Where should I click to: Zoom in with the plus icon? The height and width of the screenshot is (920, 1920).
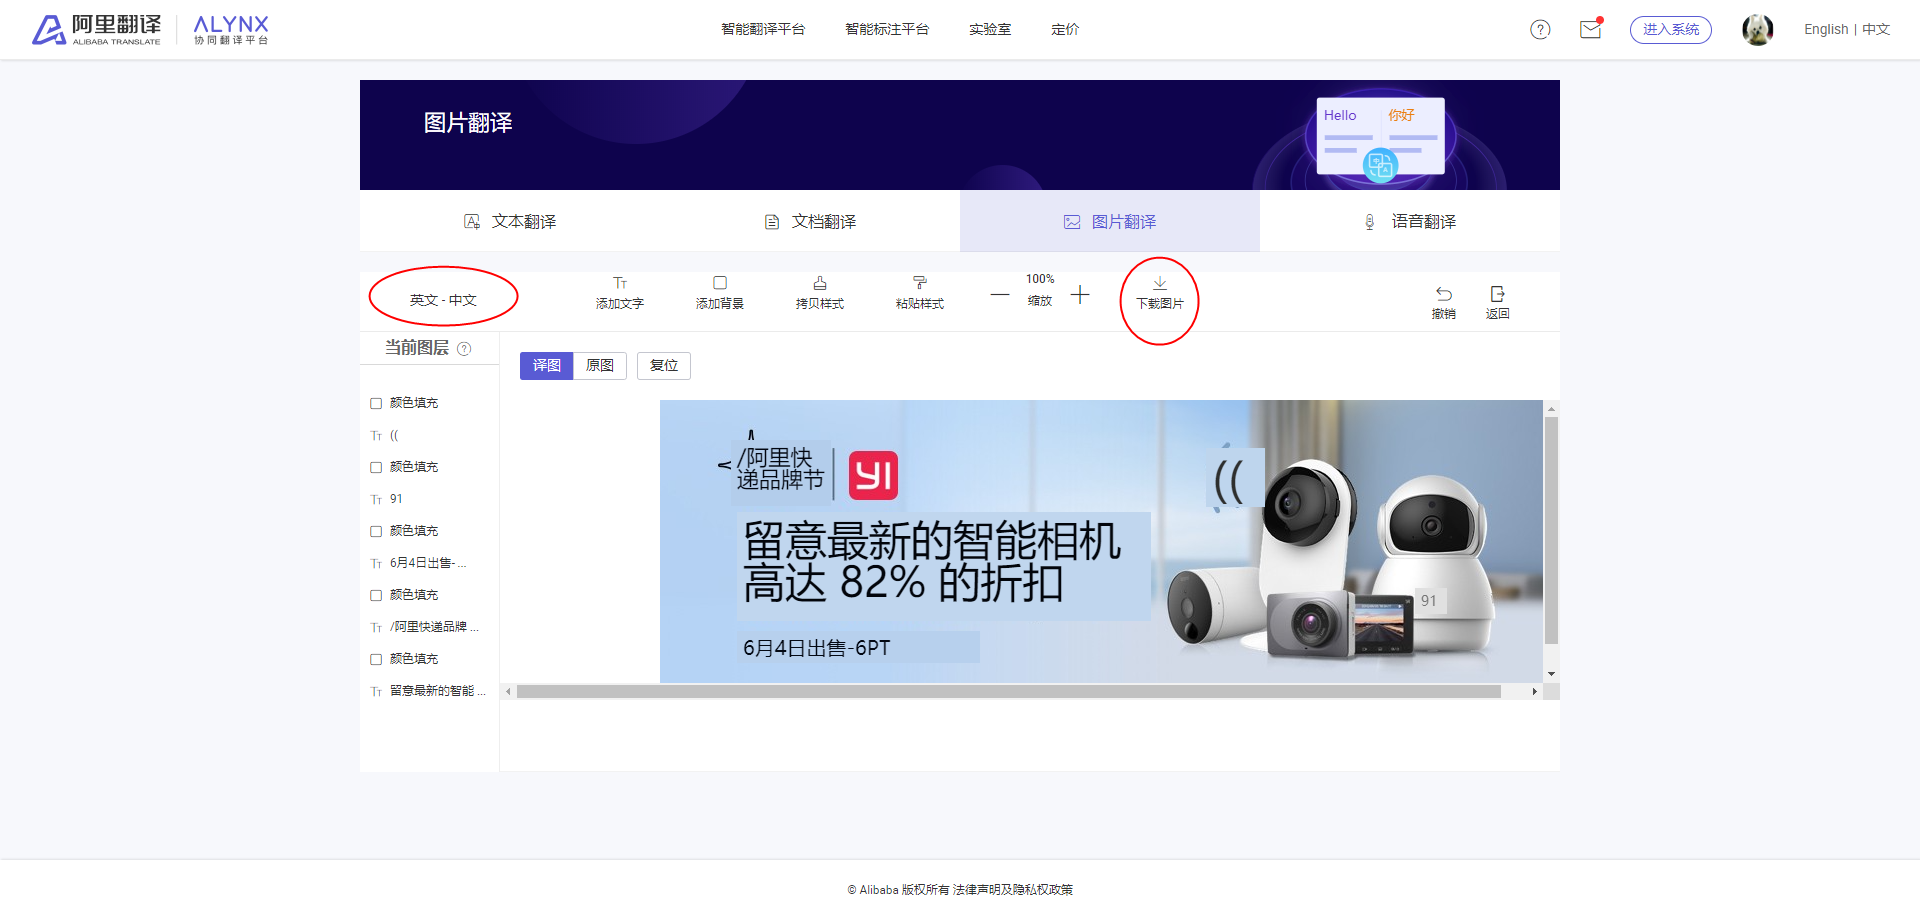[x=1080, y=295]
